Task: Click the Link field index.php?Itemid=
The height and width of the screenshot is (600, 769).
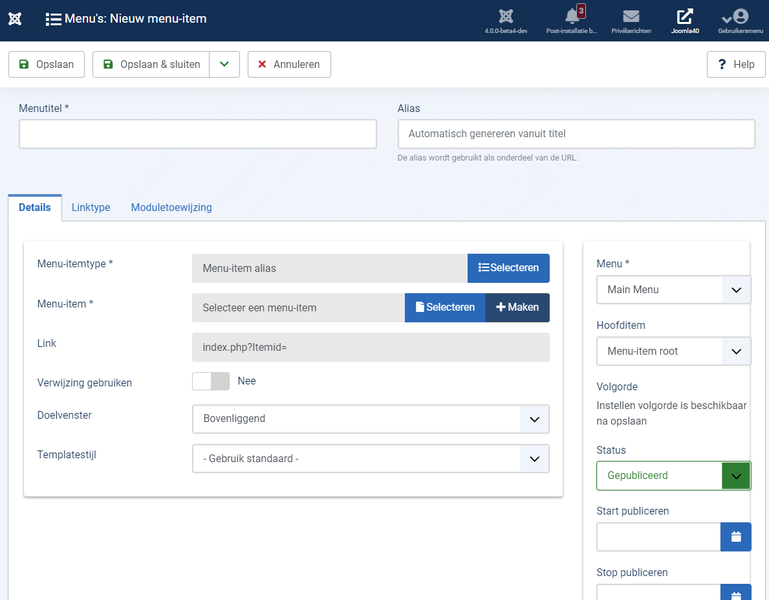Action: tap(371, 347)
